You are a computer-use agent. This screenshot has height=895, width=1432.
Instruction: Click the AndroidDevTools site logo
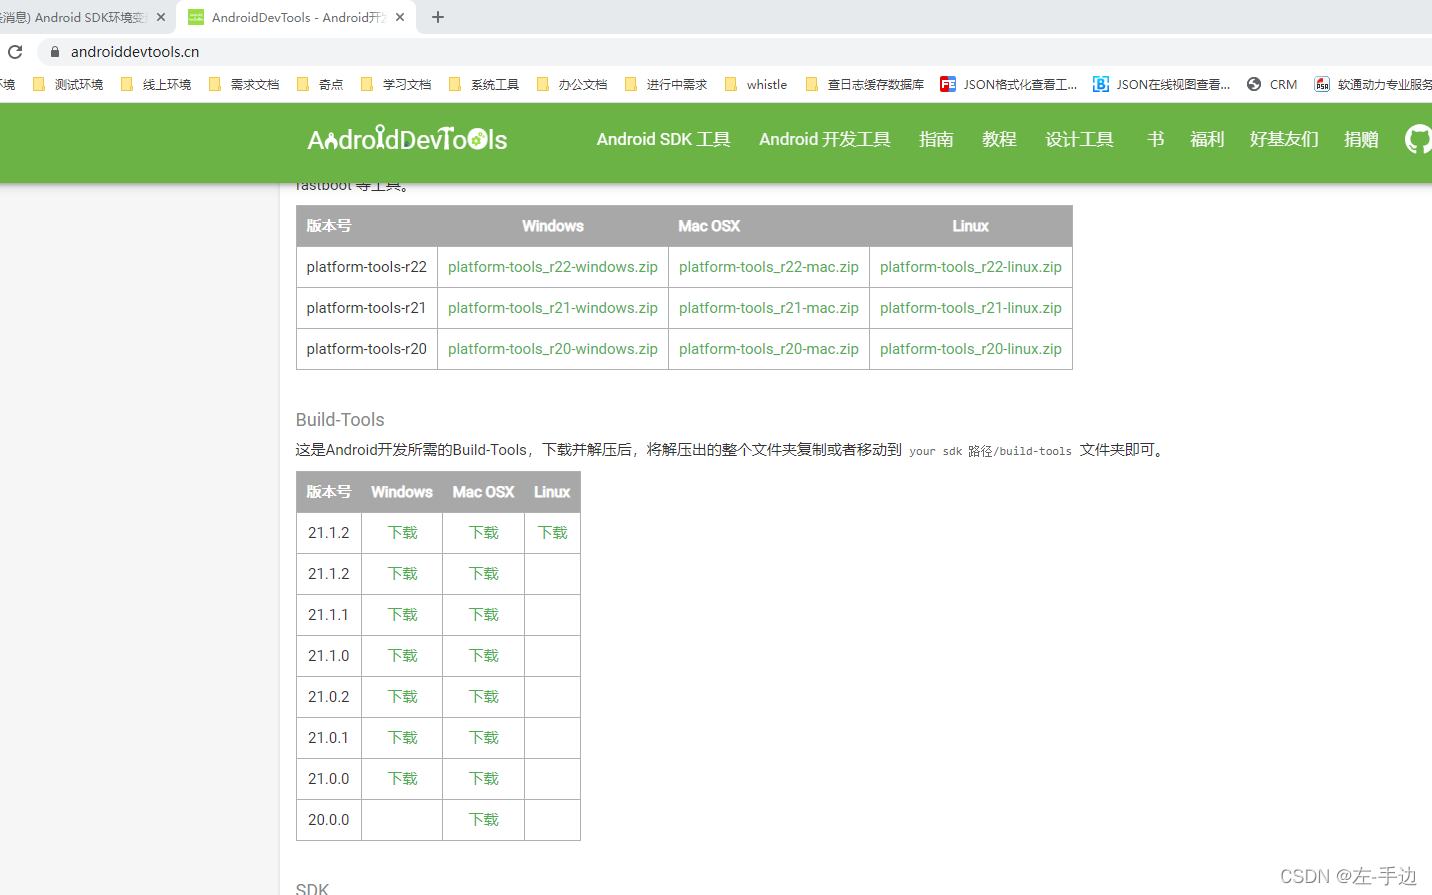click(x=407, y=139)
